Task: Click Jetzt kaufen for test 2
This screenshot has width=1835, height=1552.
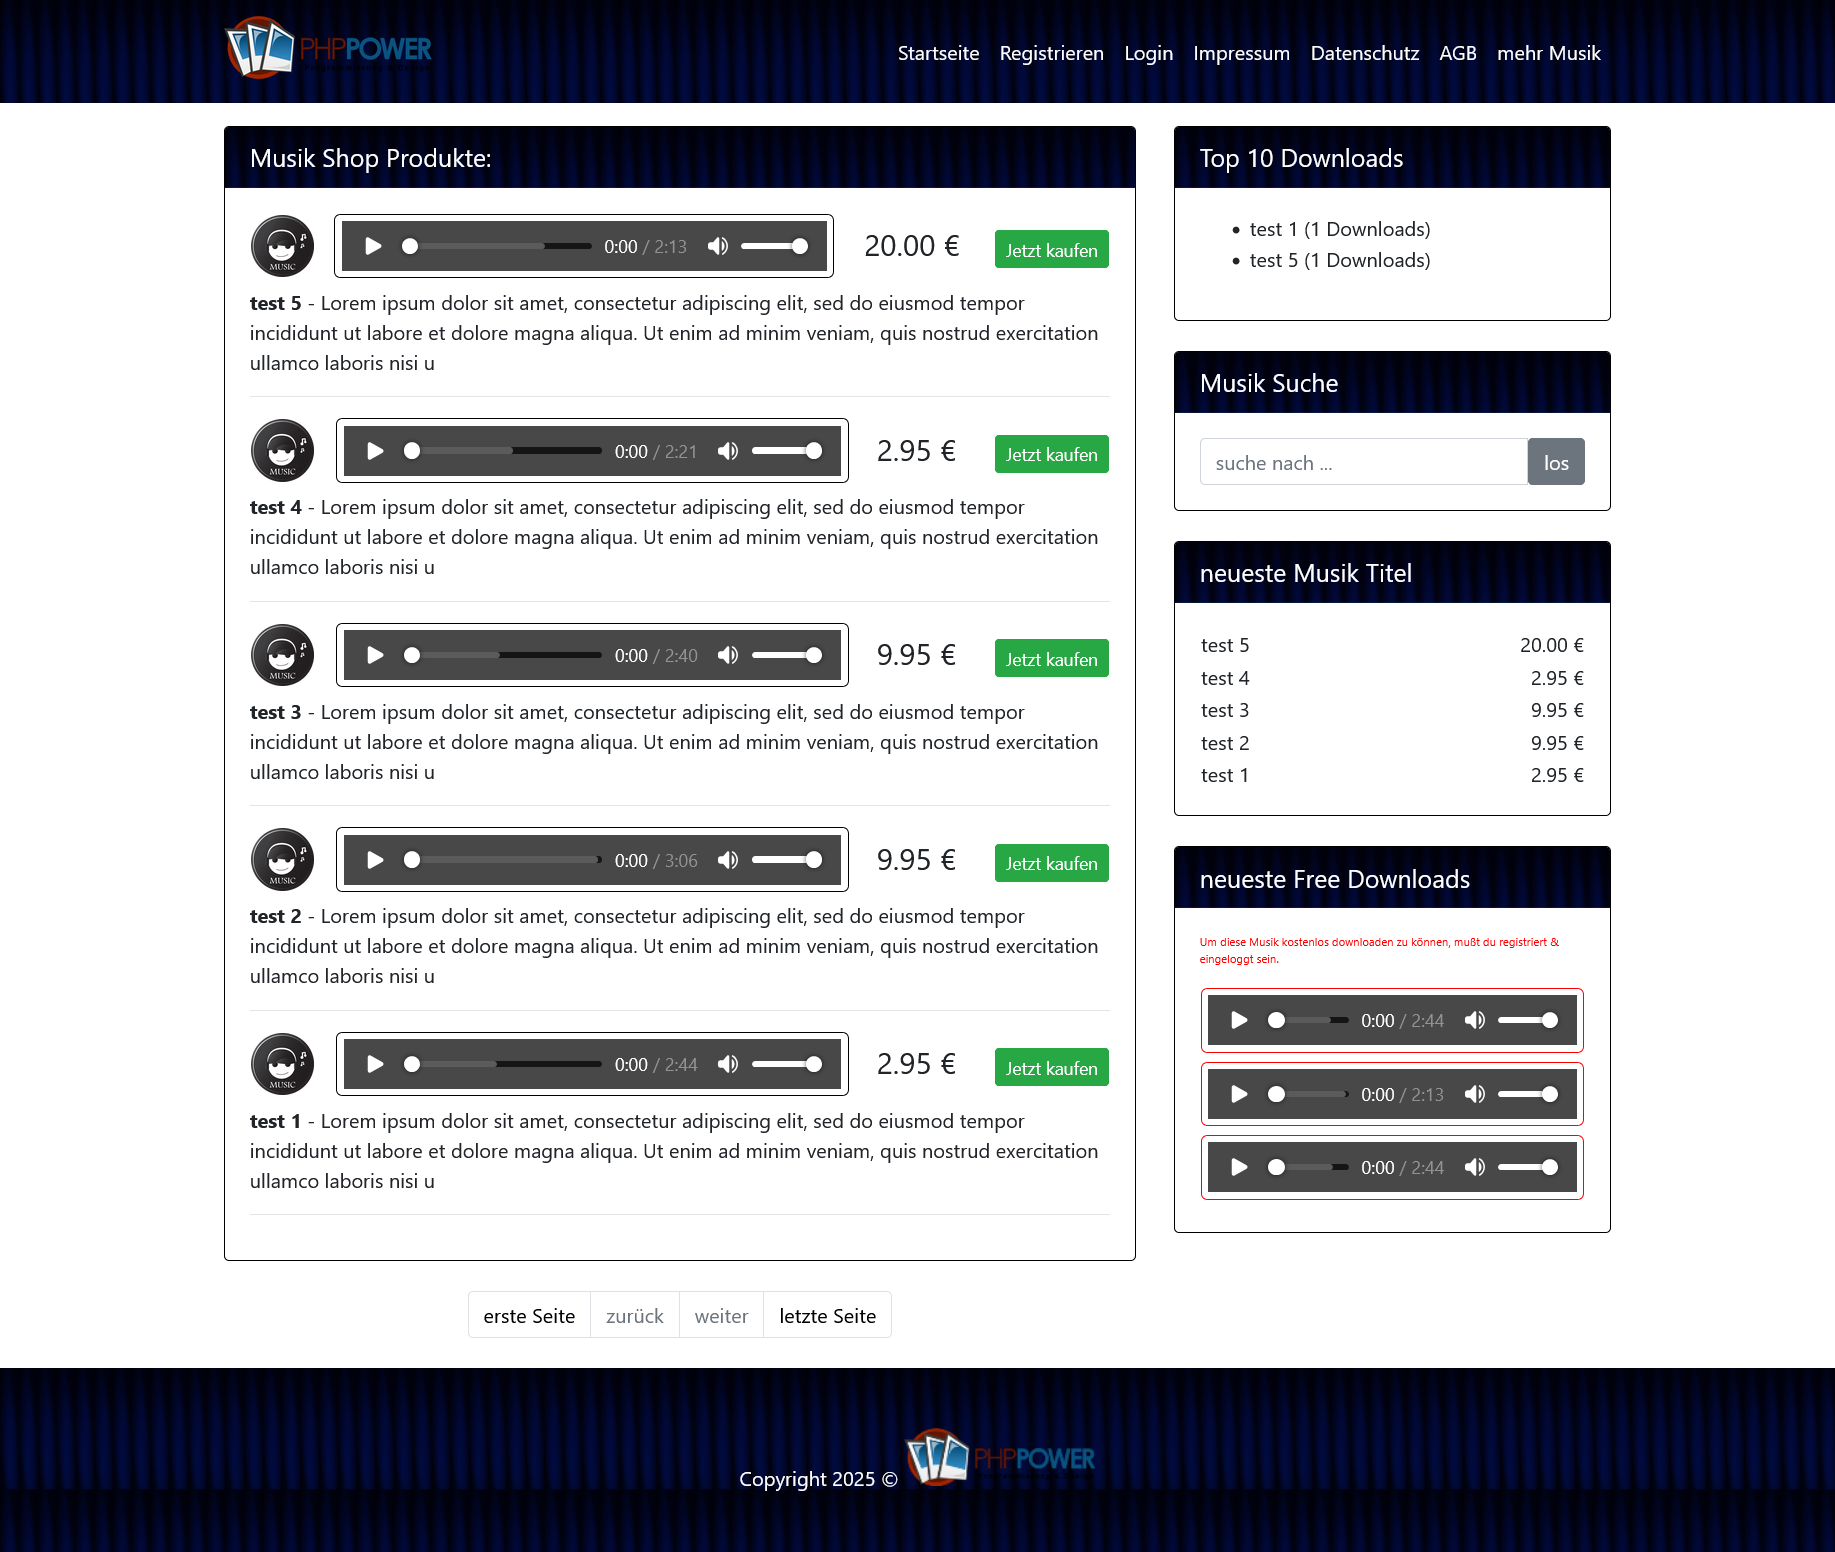Action: click(1051, 863)
